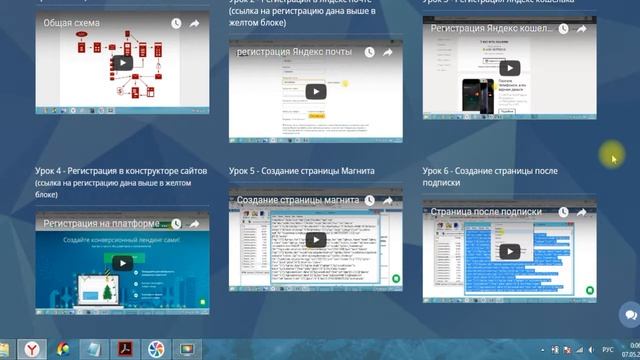This screenshot has width=640, height=360.
Task: Open the 'Общая схема' video title link
Action: click(71, 23)
